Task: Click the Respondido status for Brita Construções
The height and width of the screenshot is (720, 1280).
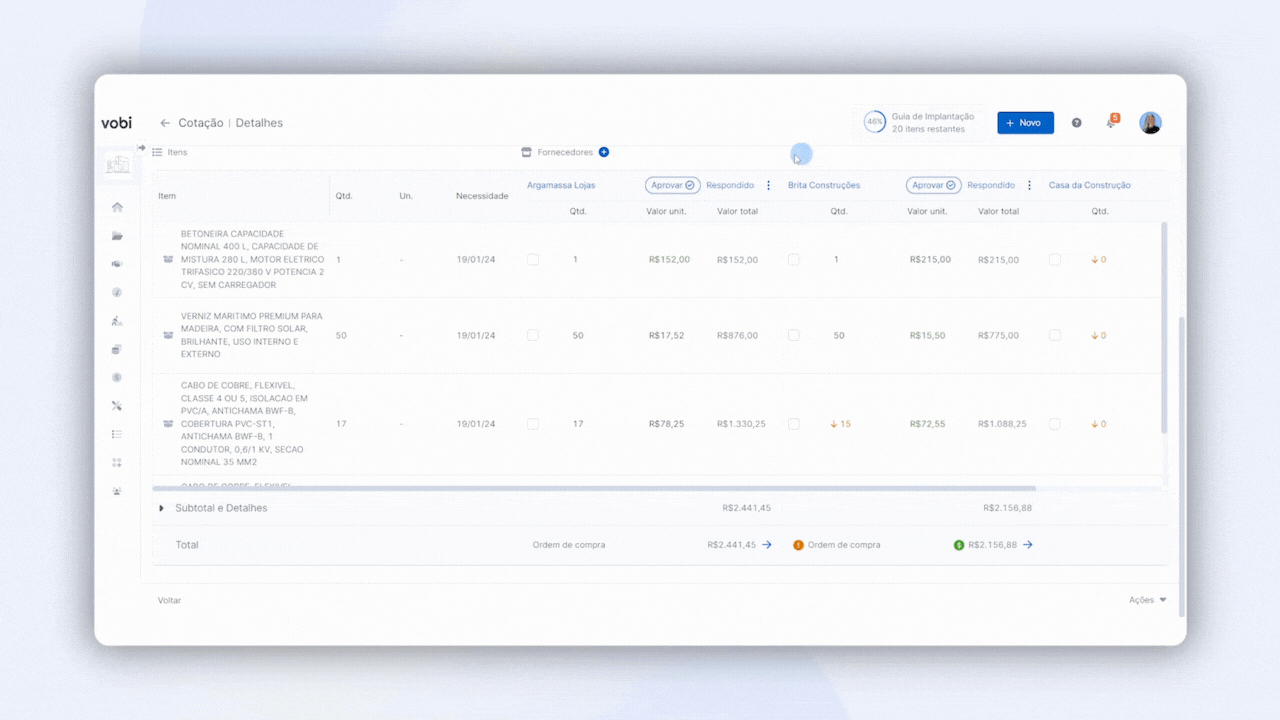Action: pos(991,185)
